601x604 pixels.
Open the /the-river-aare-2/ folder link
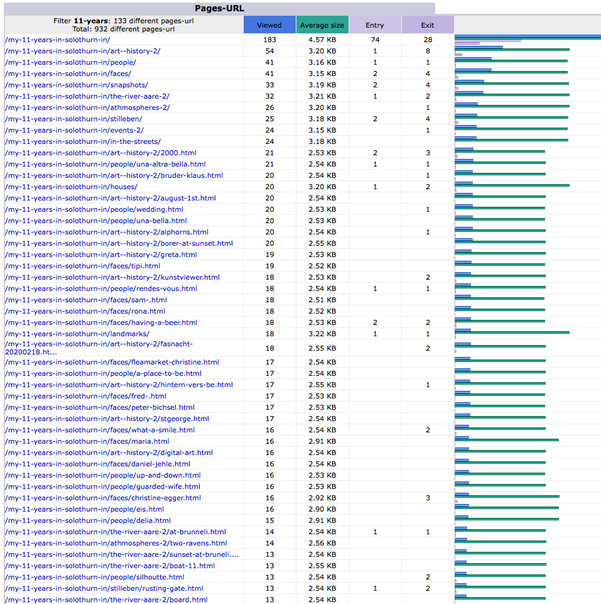[x=87, y=96]
